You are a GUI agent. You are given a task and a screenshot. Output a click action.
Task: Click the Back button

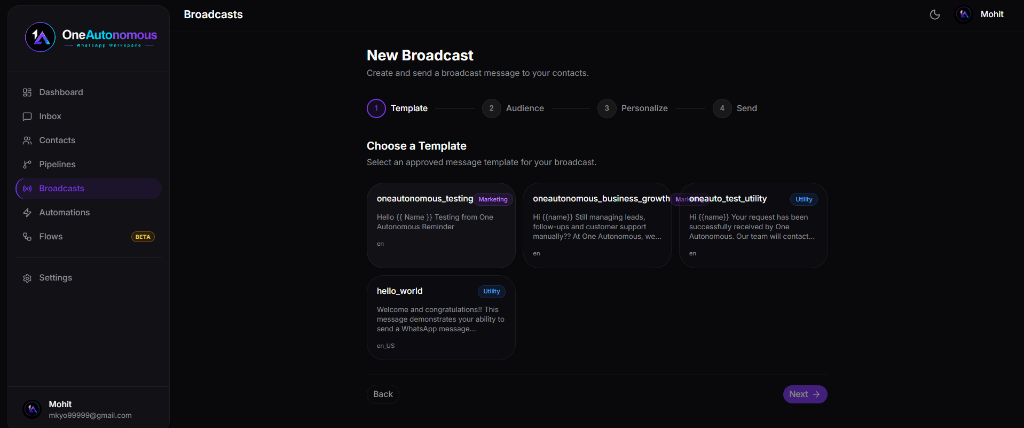tap(383, 394)
